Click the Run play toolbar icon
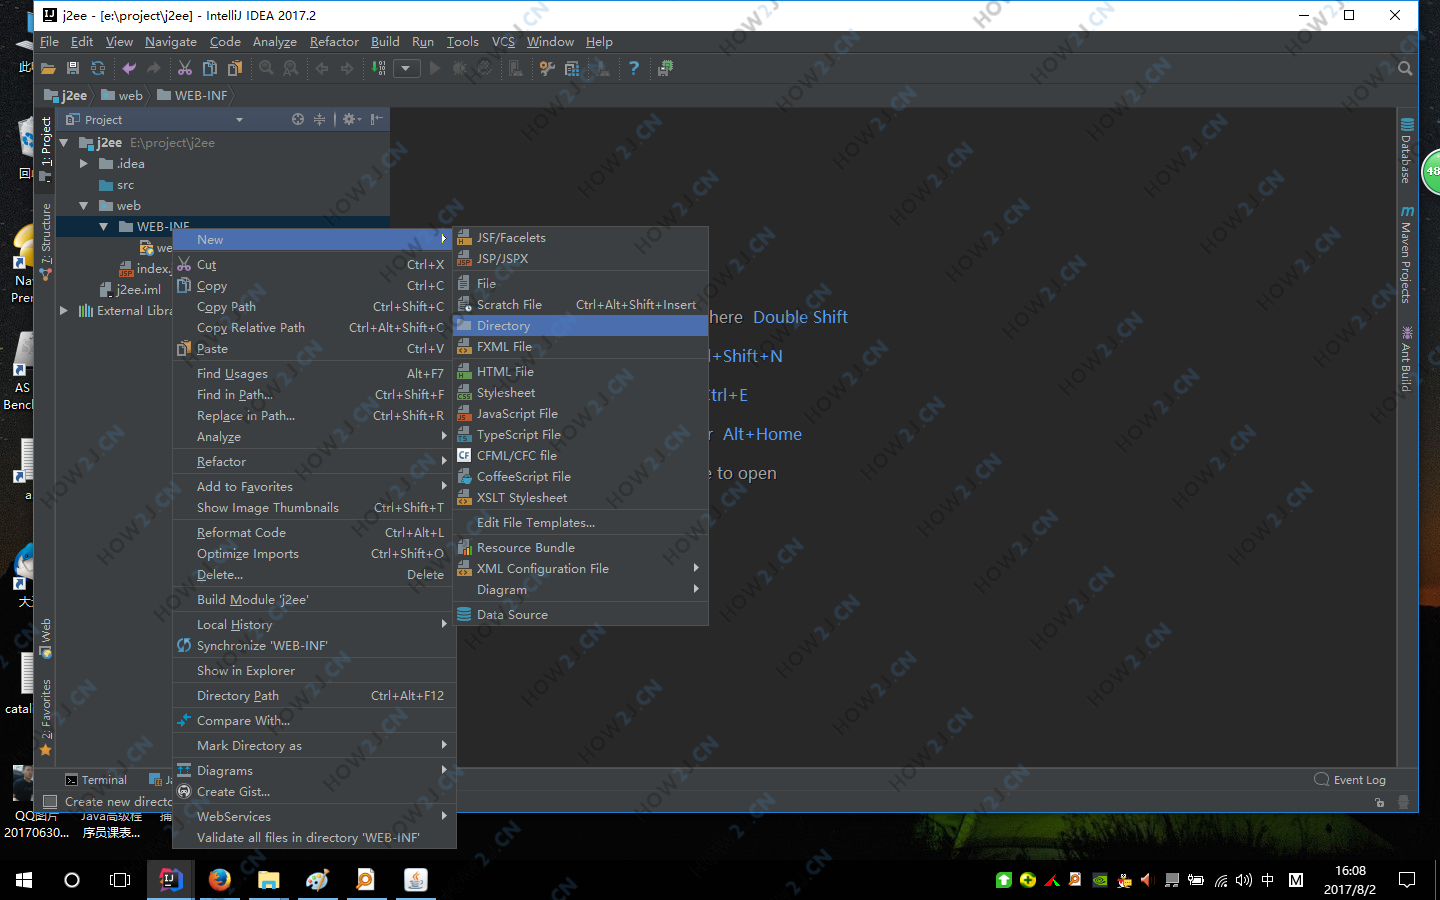This screenshot has height=900, width=1440. point(435,69)
